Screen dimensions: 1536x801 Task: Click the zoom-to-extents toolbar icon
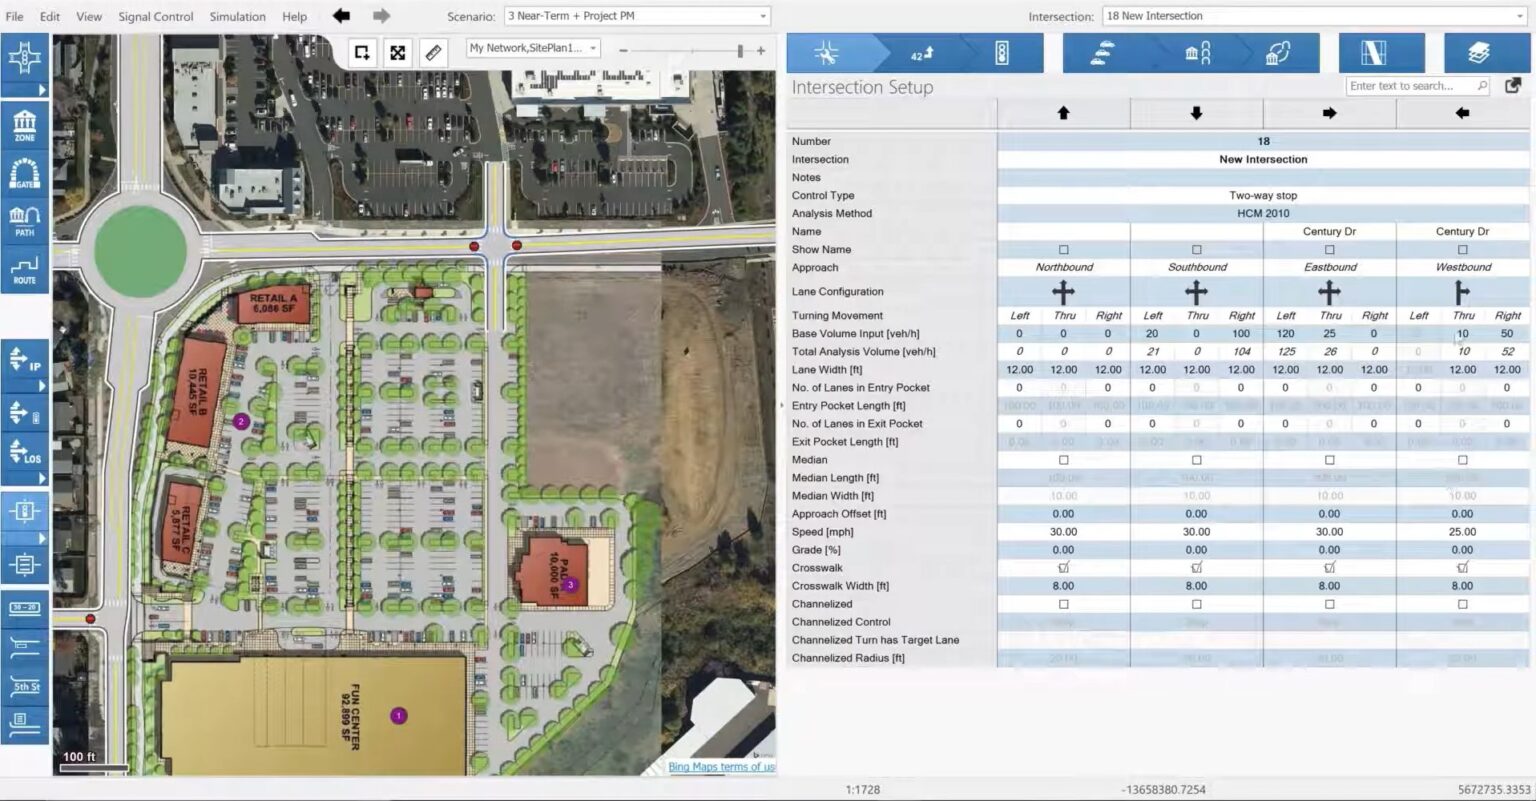(x=398, y=52)
